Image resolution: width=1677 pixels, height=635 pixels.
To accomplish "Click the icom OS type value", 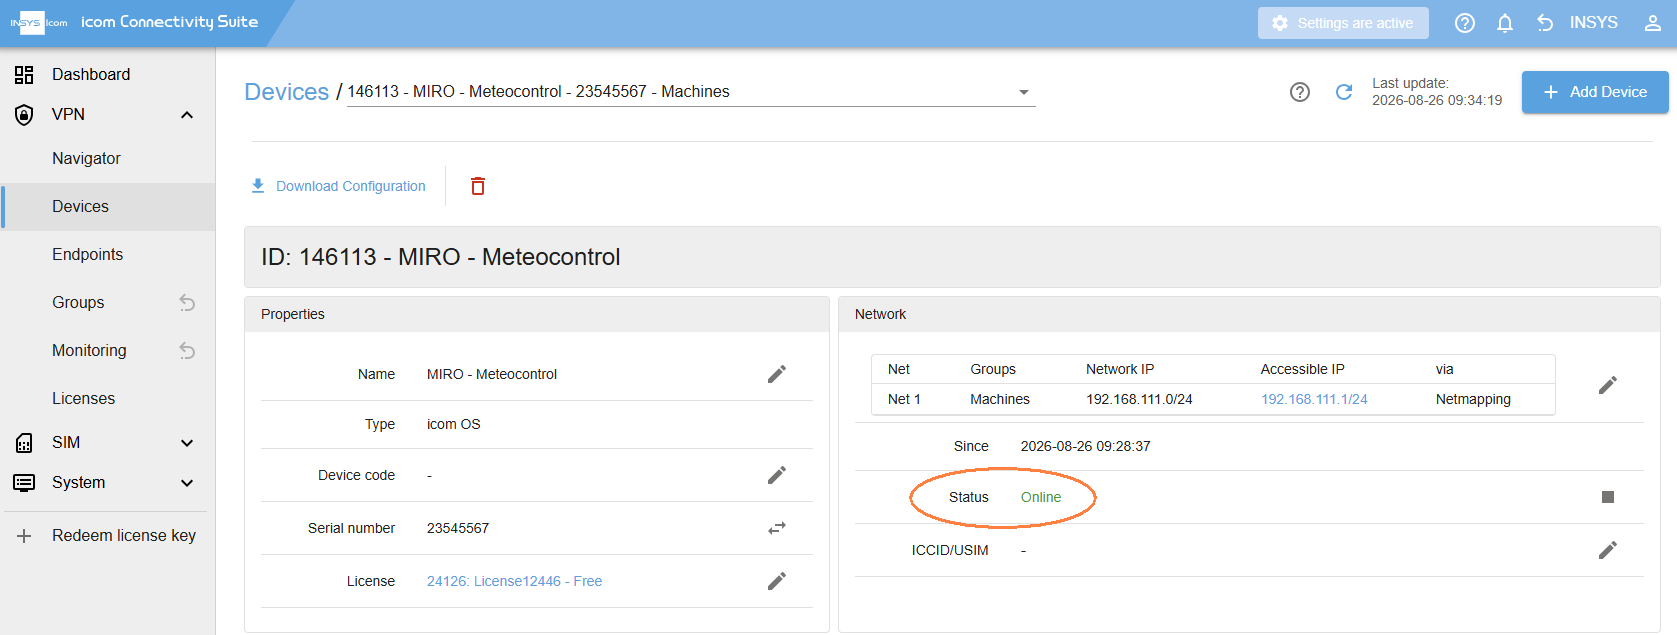I will tap(454, 424).
